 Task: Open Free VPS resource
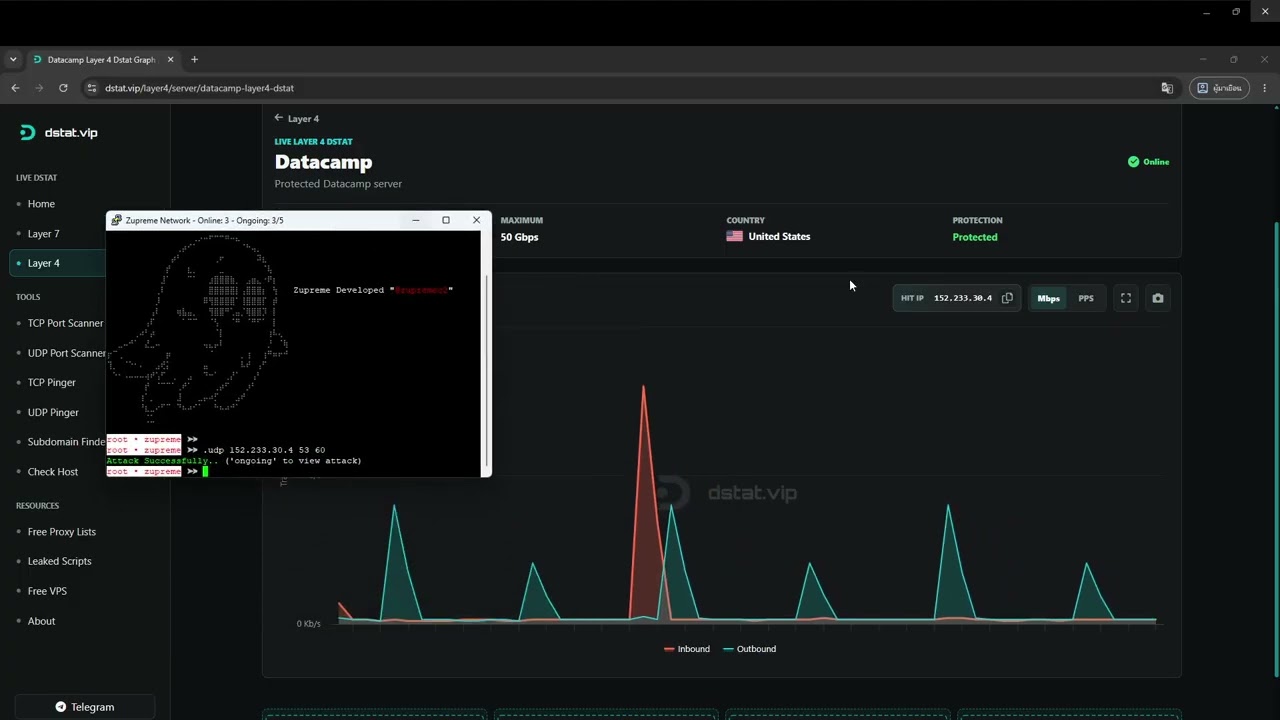[x=47, y=591]
